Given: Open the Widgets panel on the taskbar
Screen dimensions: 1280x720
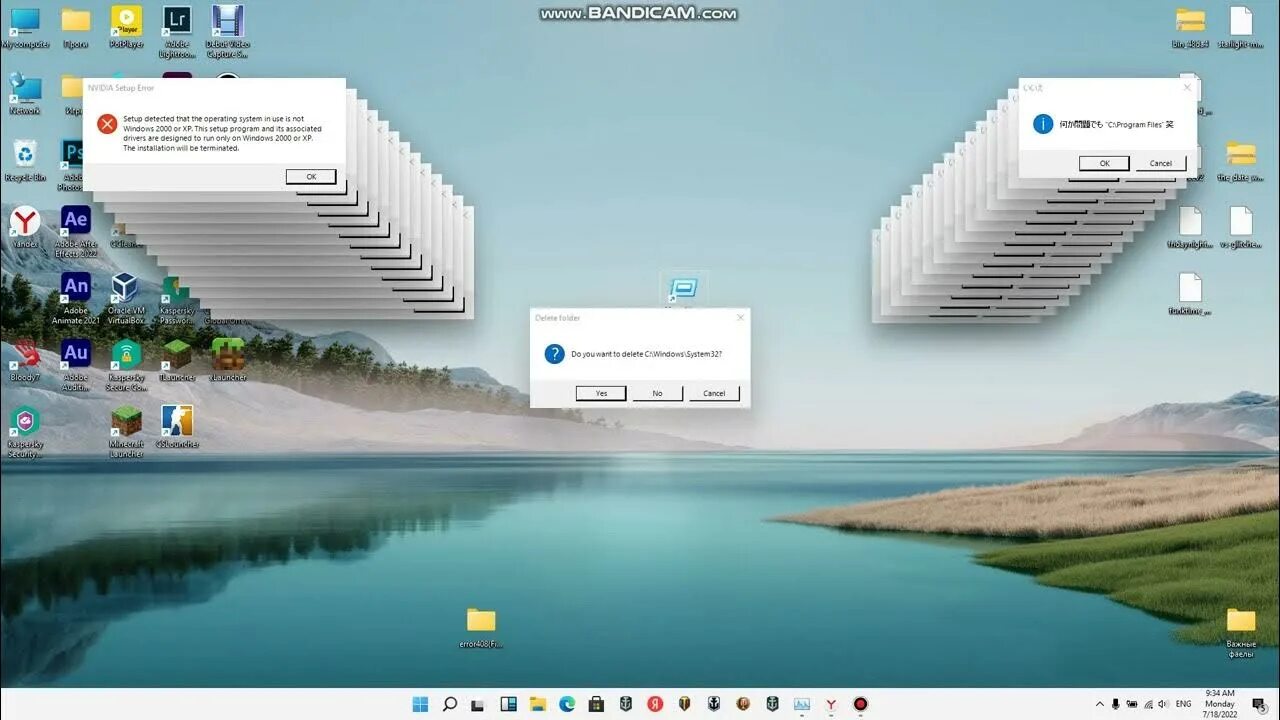Looking at the screenshot, I should [x=508, y=704].
